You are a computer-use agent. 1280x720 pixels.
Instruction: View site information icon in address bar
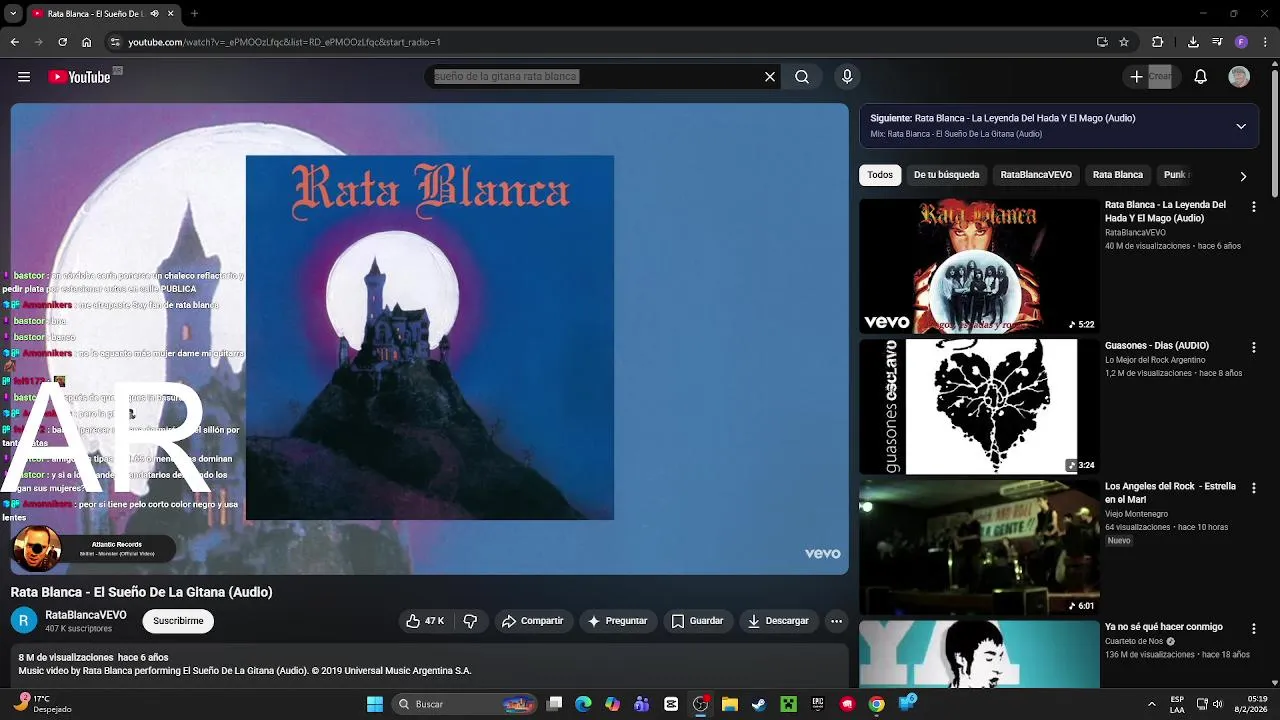(x=115, y=42)
